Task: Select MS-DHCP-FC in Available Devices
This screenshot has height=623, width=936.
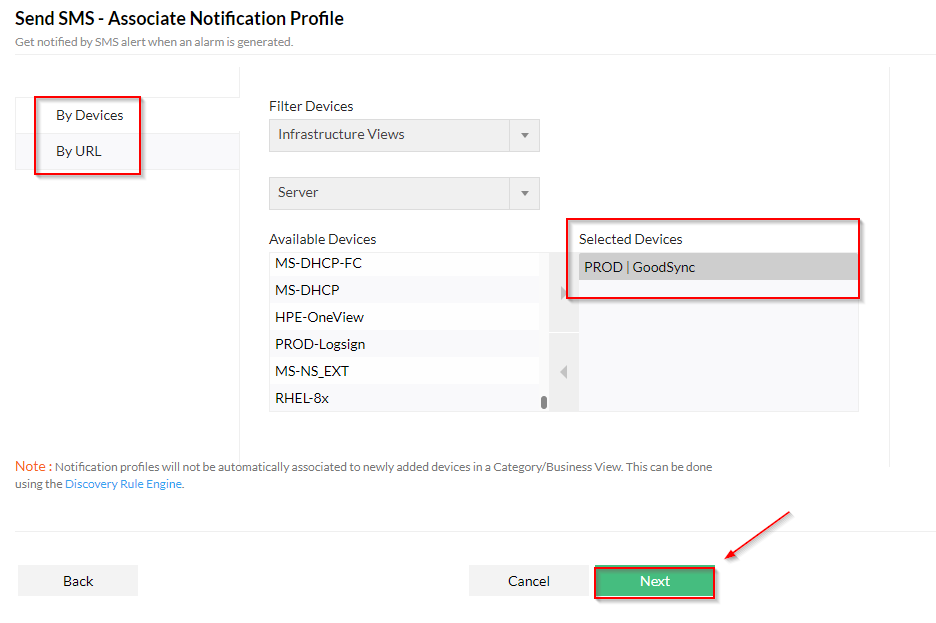Action: (404, 263)
